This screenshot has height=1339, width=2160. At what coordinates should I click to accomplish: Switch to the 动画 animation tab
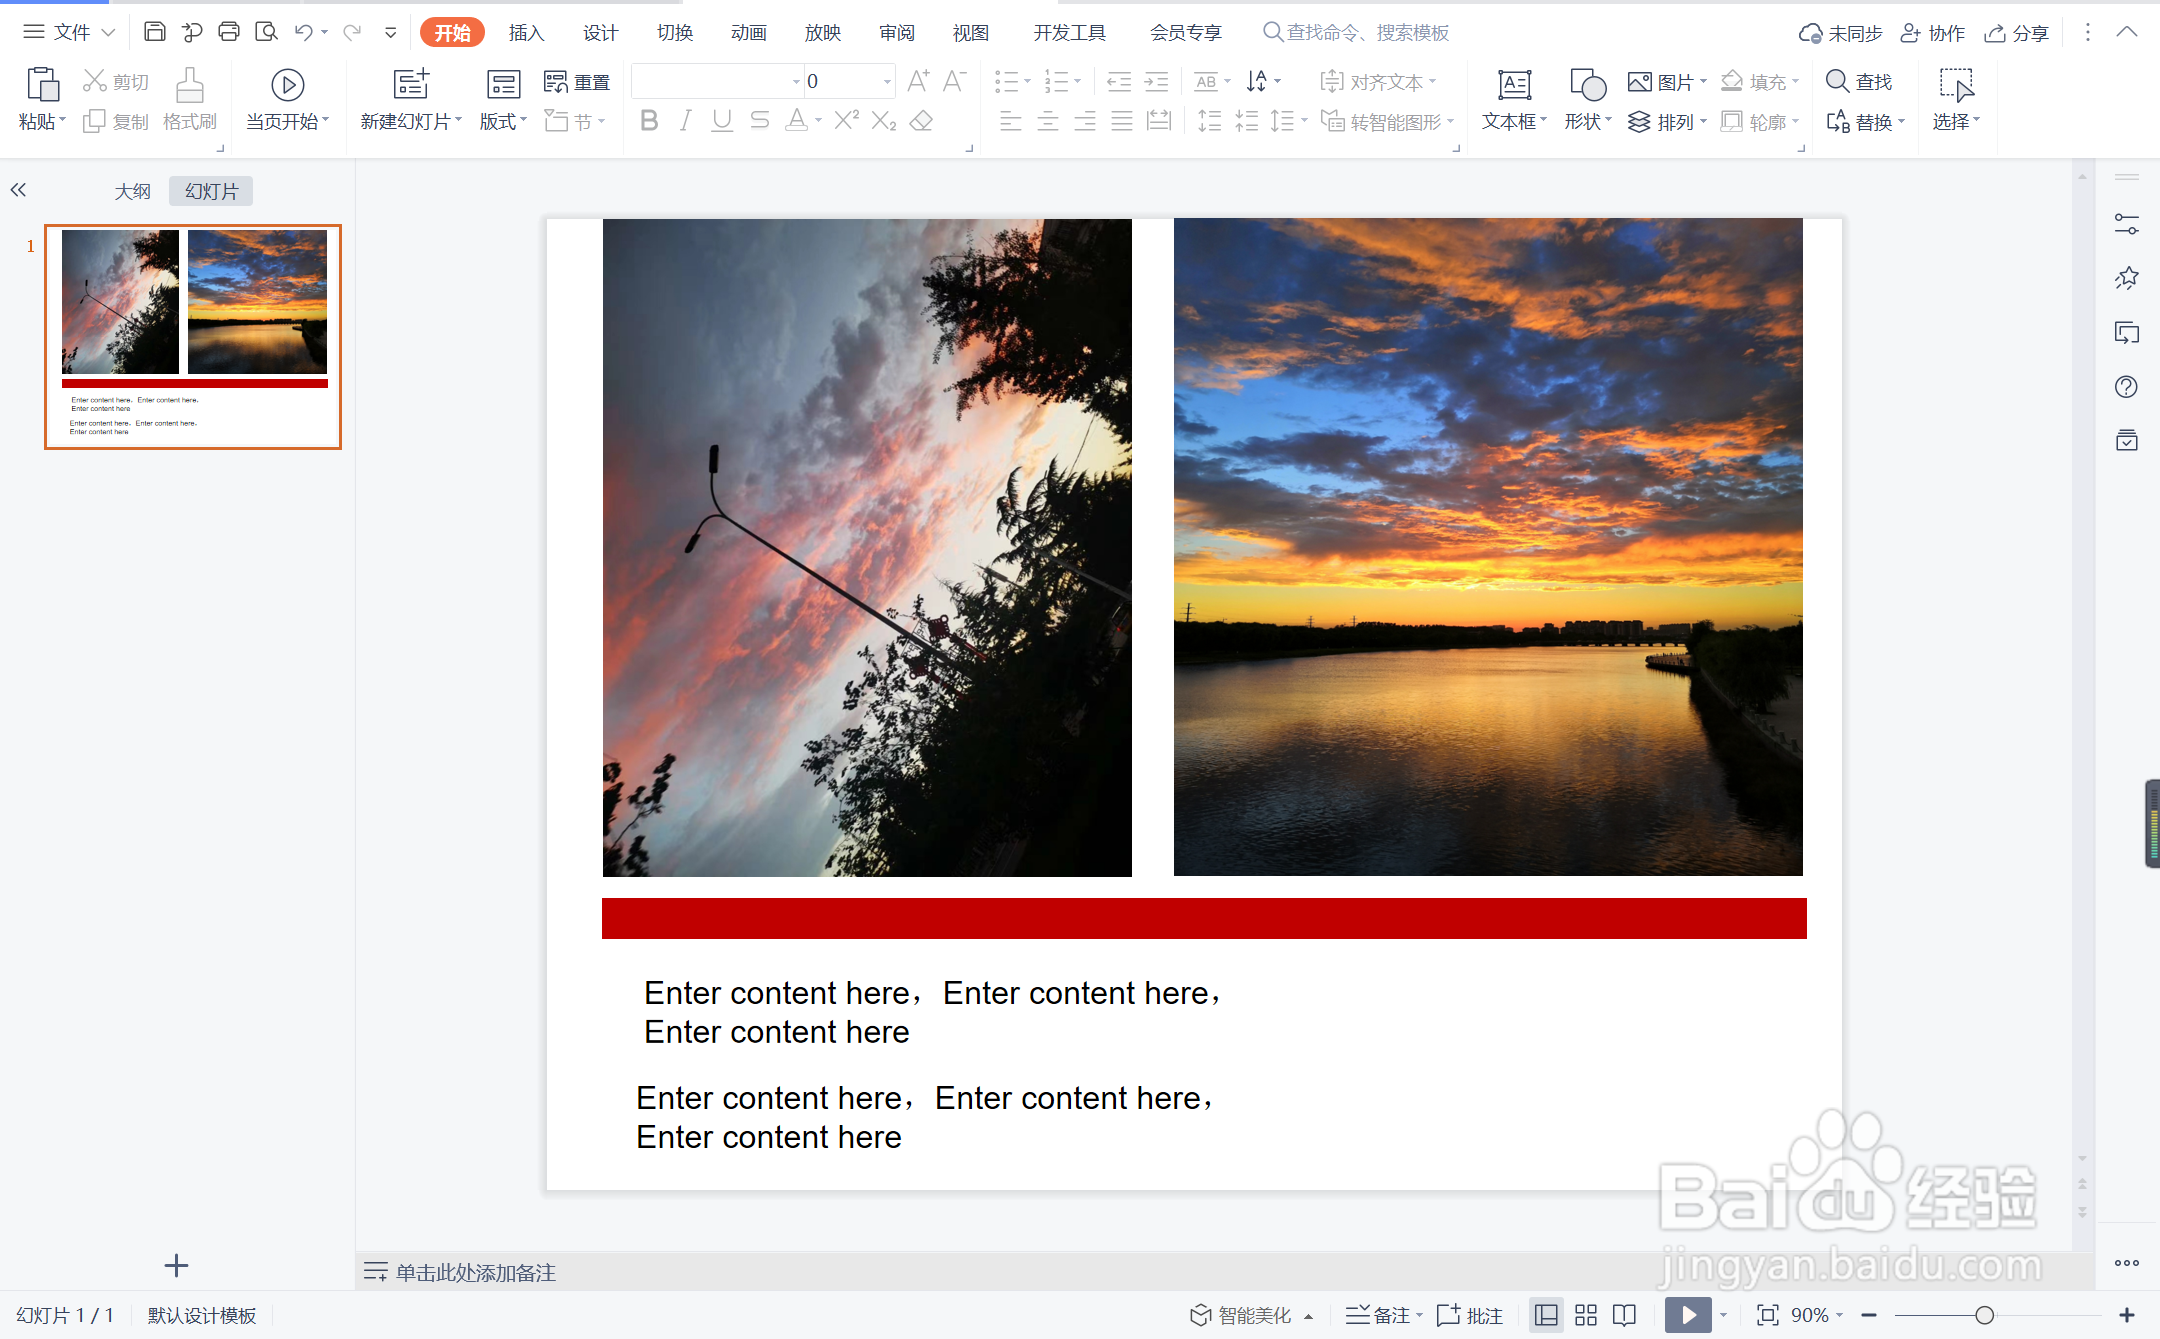pos(748,33)
